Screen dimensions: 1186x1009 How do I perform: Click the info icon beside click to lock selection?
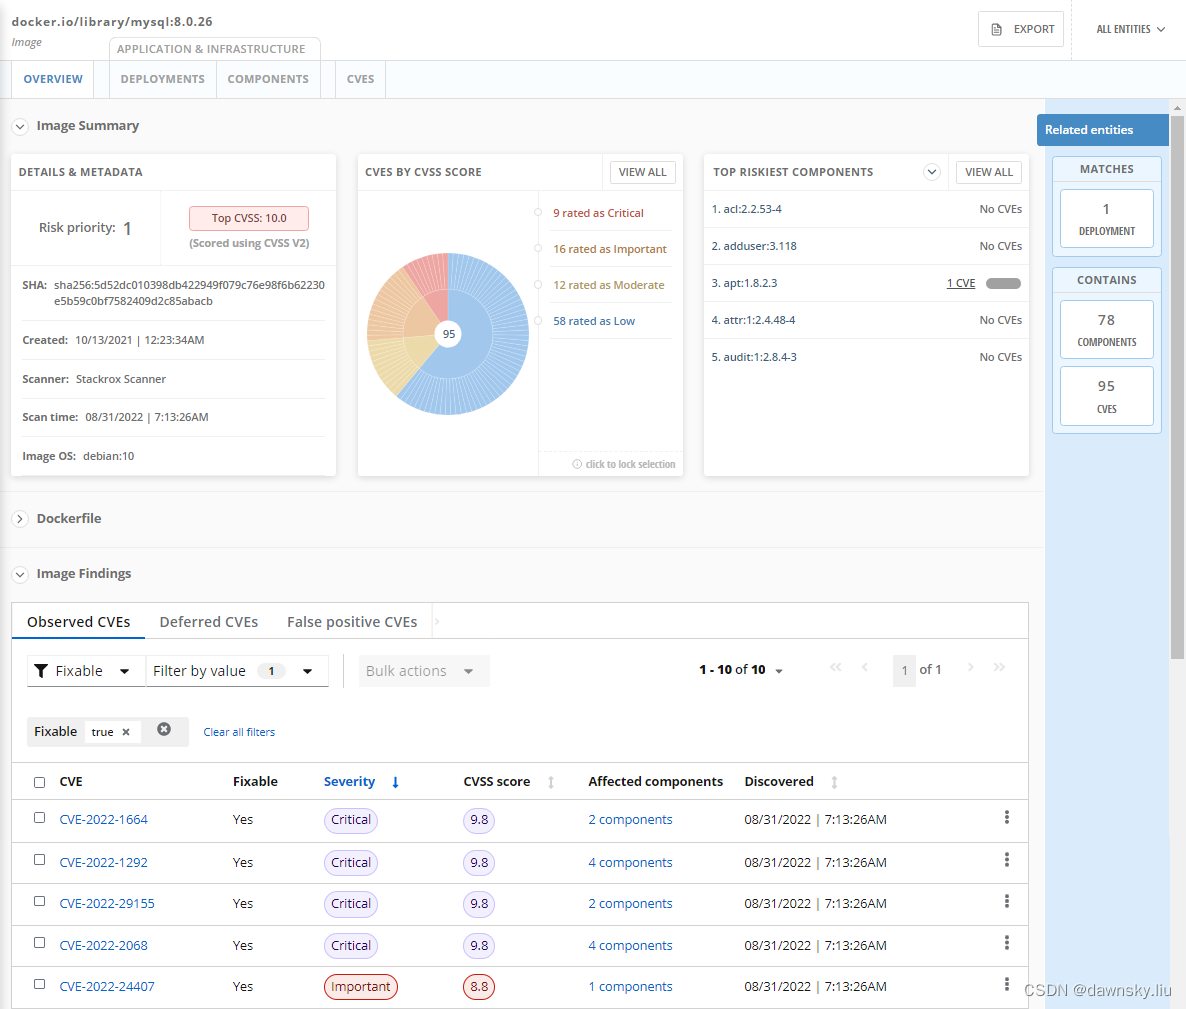(x=577, y=464)
